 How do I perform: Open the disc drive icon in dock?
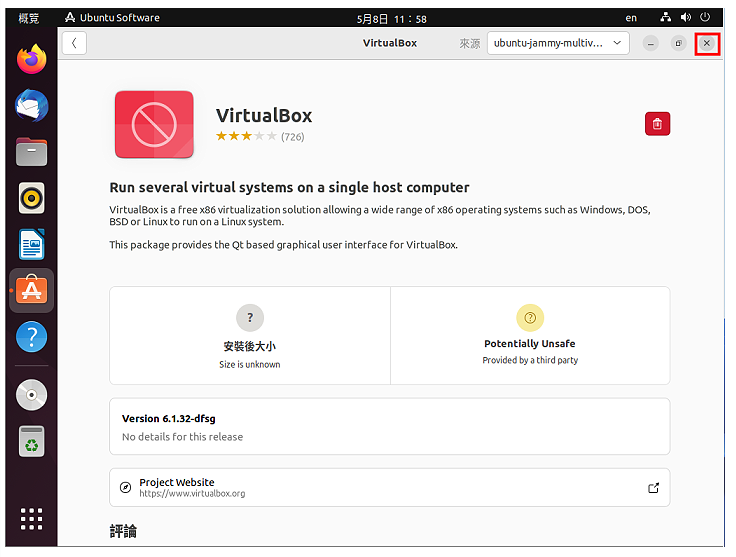tap(31, 395)
